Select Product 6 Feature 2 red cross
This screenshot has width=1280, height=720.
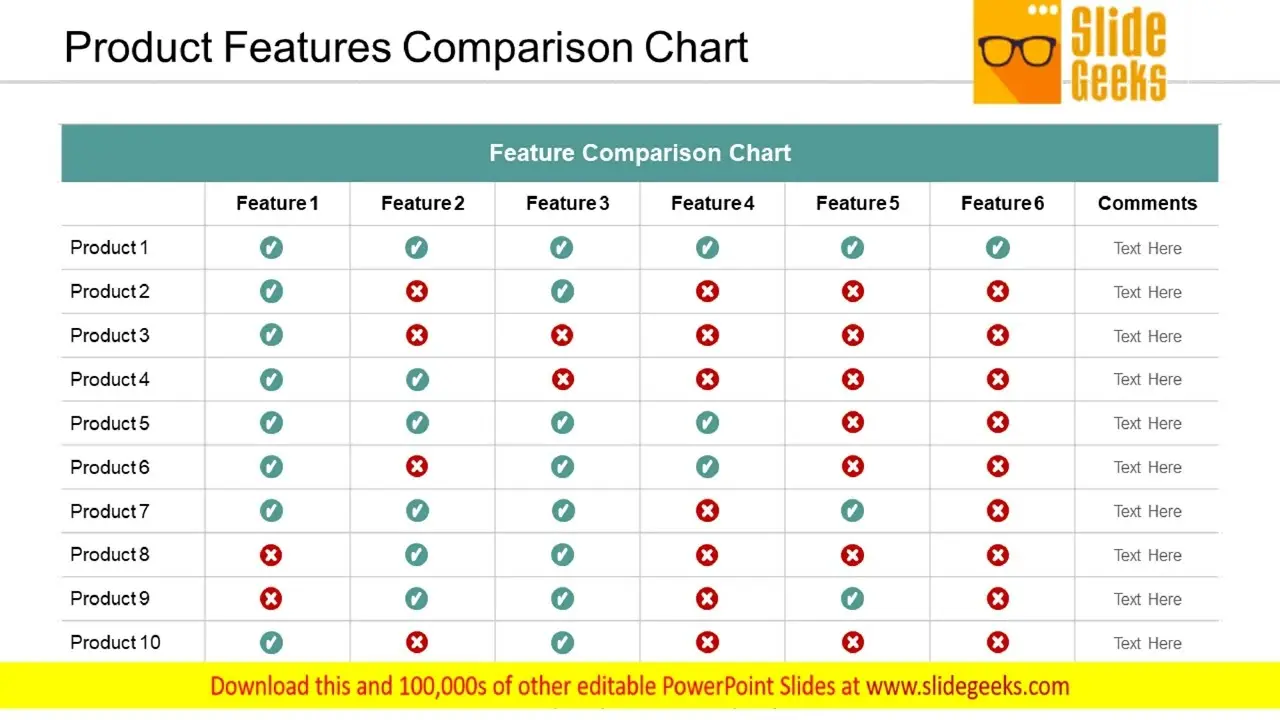[x=417, y=467]
